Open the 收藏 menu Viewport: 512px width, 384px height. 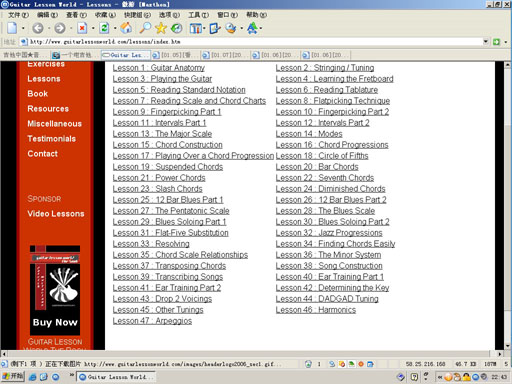coord(105,15)
